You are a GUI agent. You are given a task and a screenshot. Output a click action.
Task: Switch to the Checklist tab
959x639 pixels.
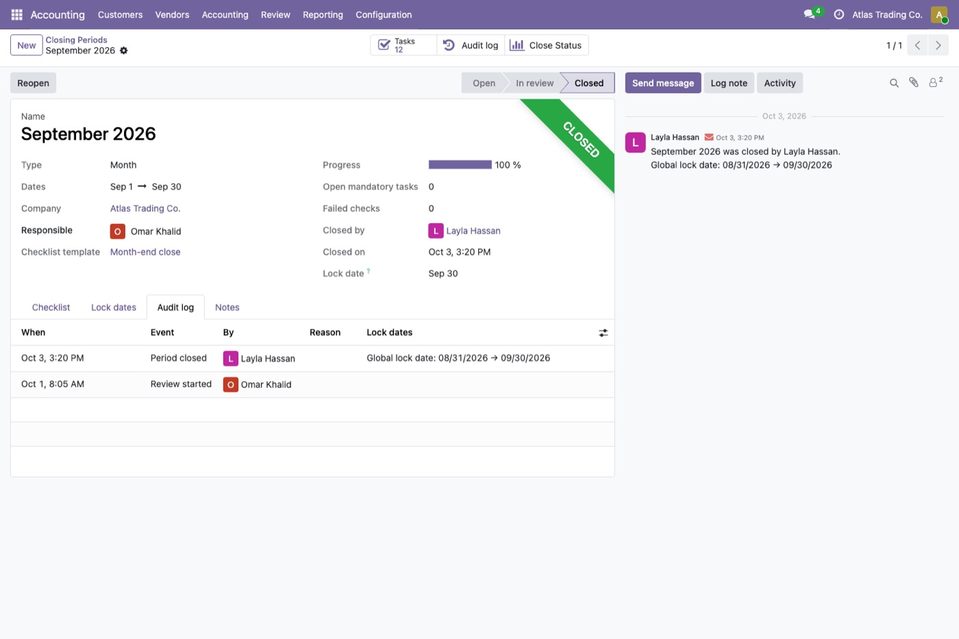51,308
